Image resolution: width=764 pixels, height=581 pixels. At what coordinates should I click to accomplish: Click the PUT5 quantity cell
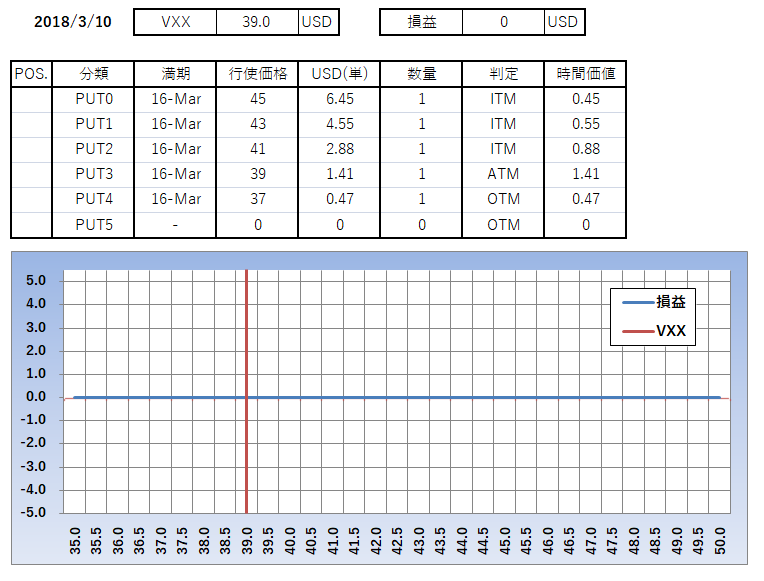[421, 225]
